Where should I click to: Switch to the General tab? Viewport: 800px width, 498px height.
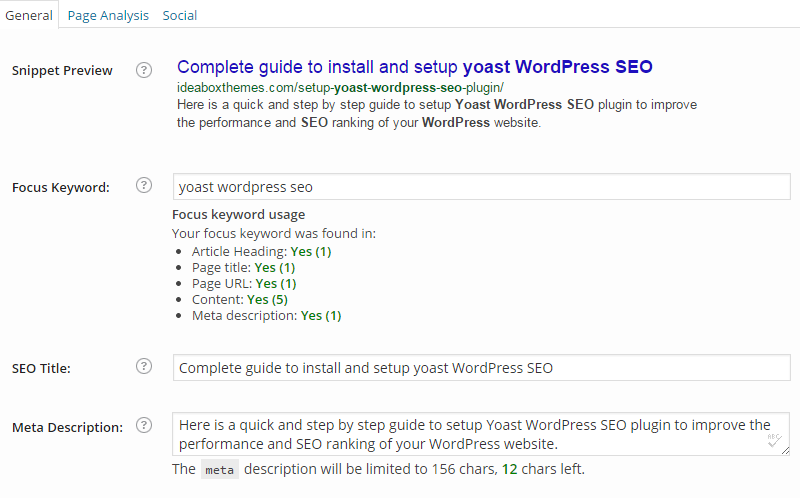tap(29, 15)
